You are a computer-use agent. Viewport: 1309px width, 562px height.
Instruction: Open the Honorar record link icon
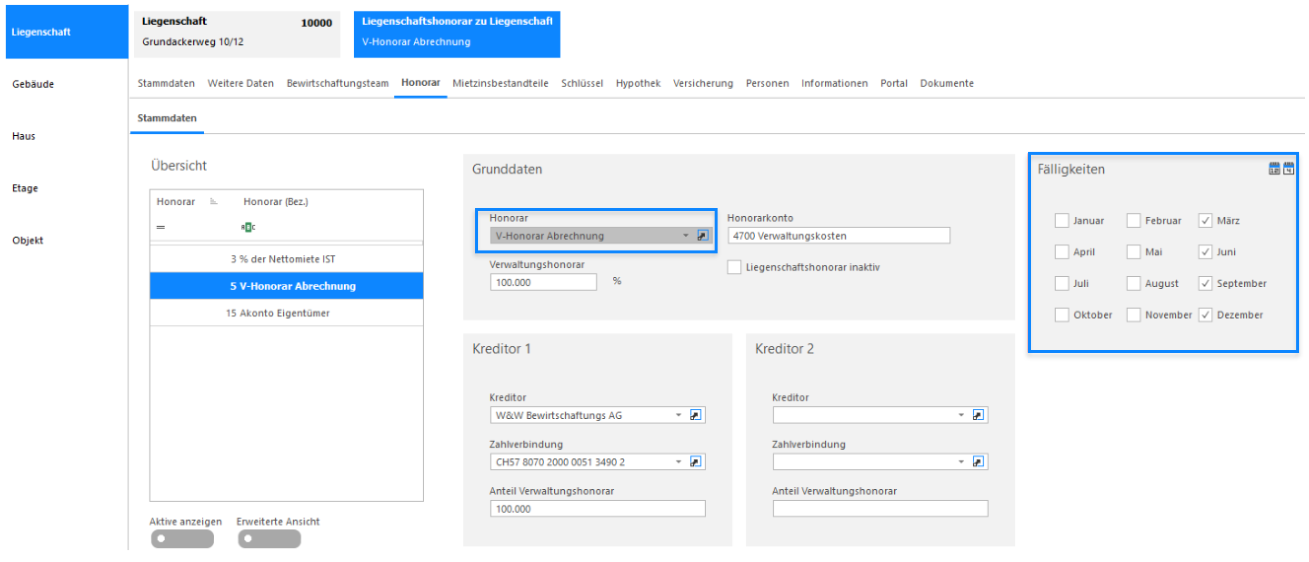coord(702,236)
